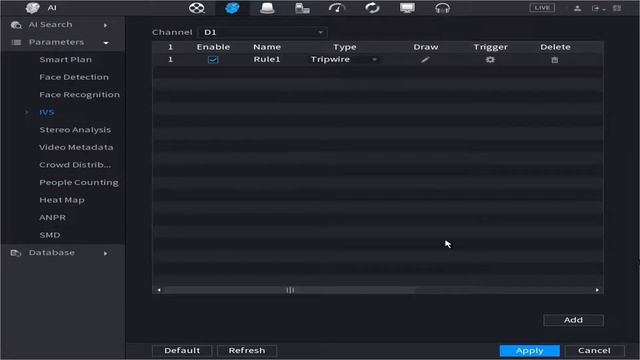Open the user account icon
This screenshot has width=640, height=360.
577,8
